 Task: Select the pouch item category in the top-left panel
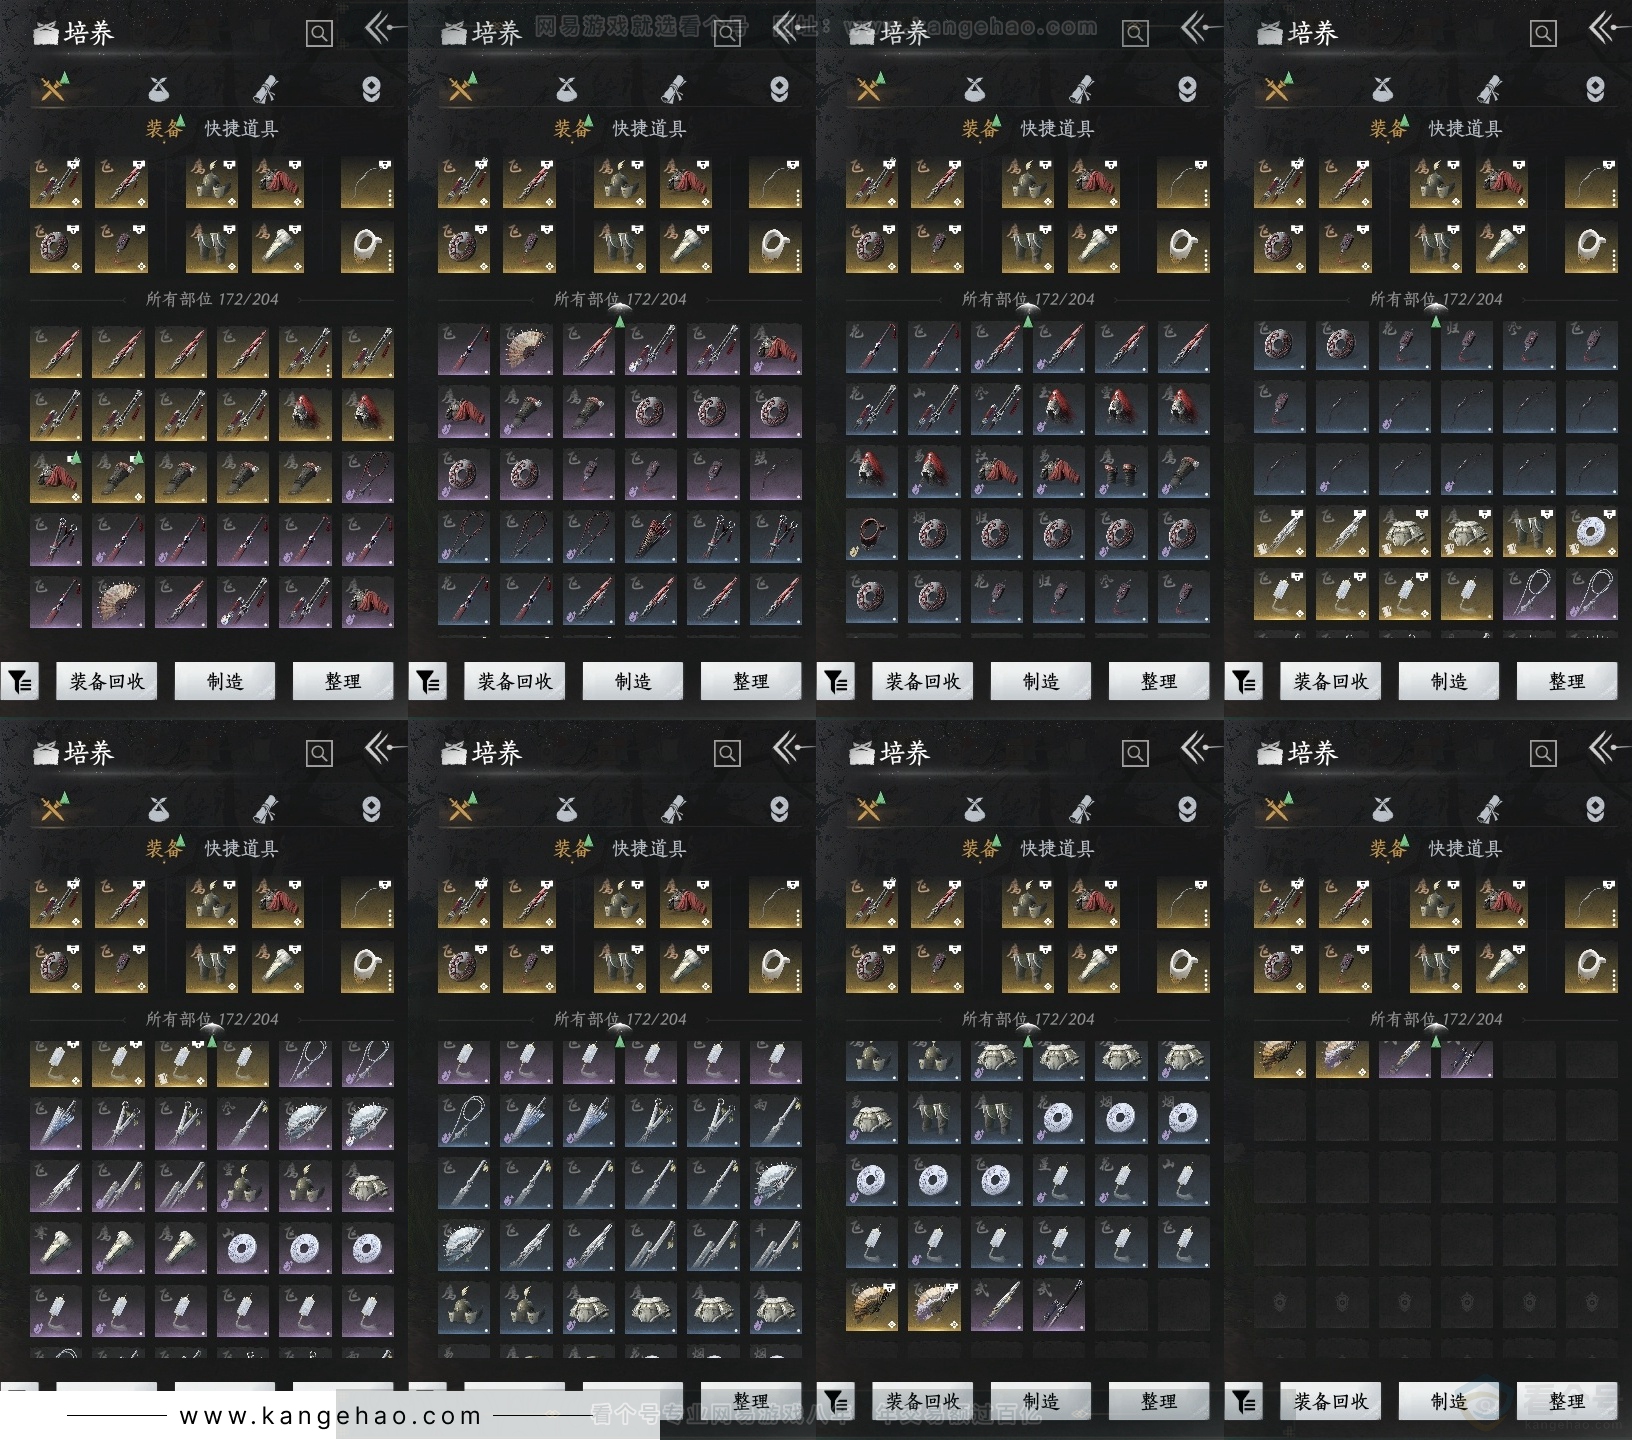(159, 90)
